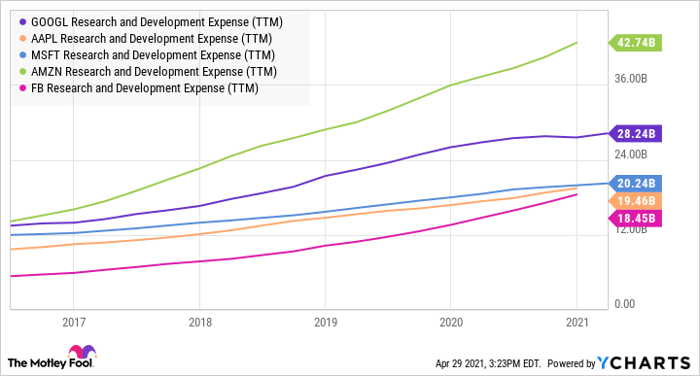Select the AAPL Research and Development Expense label
700x376 pixels.
[x=151, y=38]
